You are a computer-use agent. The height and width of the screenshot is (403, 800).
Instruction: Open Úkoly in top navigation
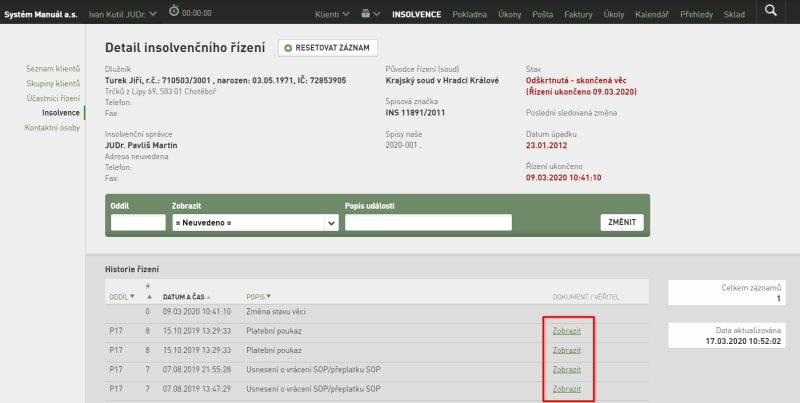[x=614, y=14]
